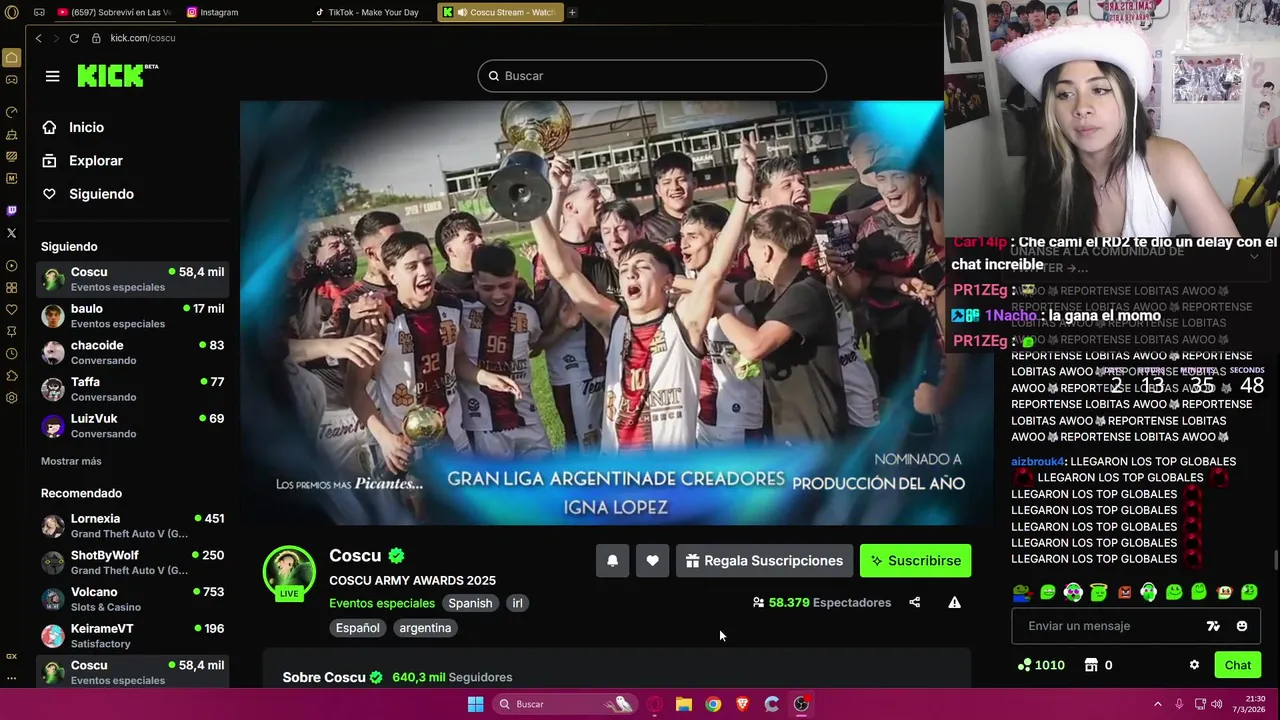Image resolution: width=1280 pixels, height=720 pixels.
Task: Open X in the Opera GX sidebar
Action: click(x=11, y=233)
